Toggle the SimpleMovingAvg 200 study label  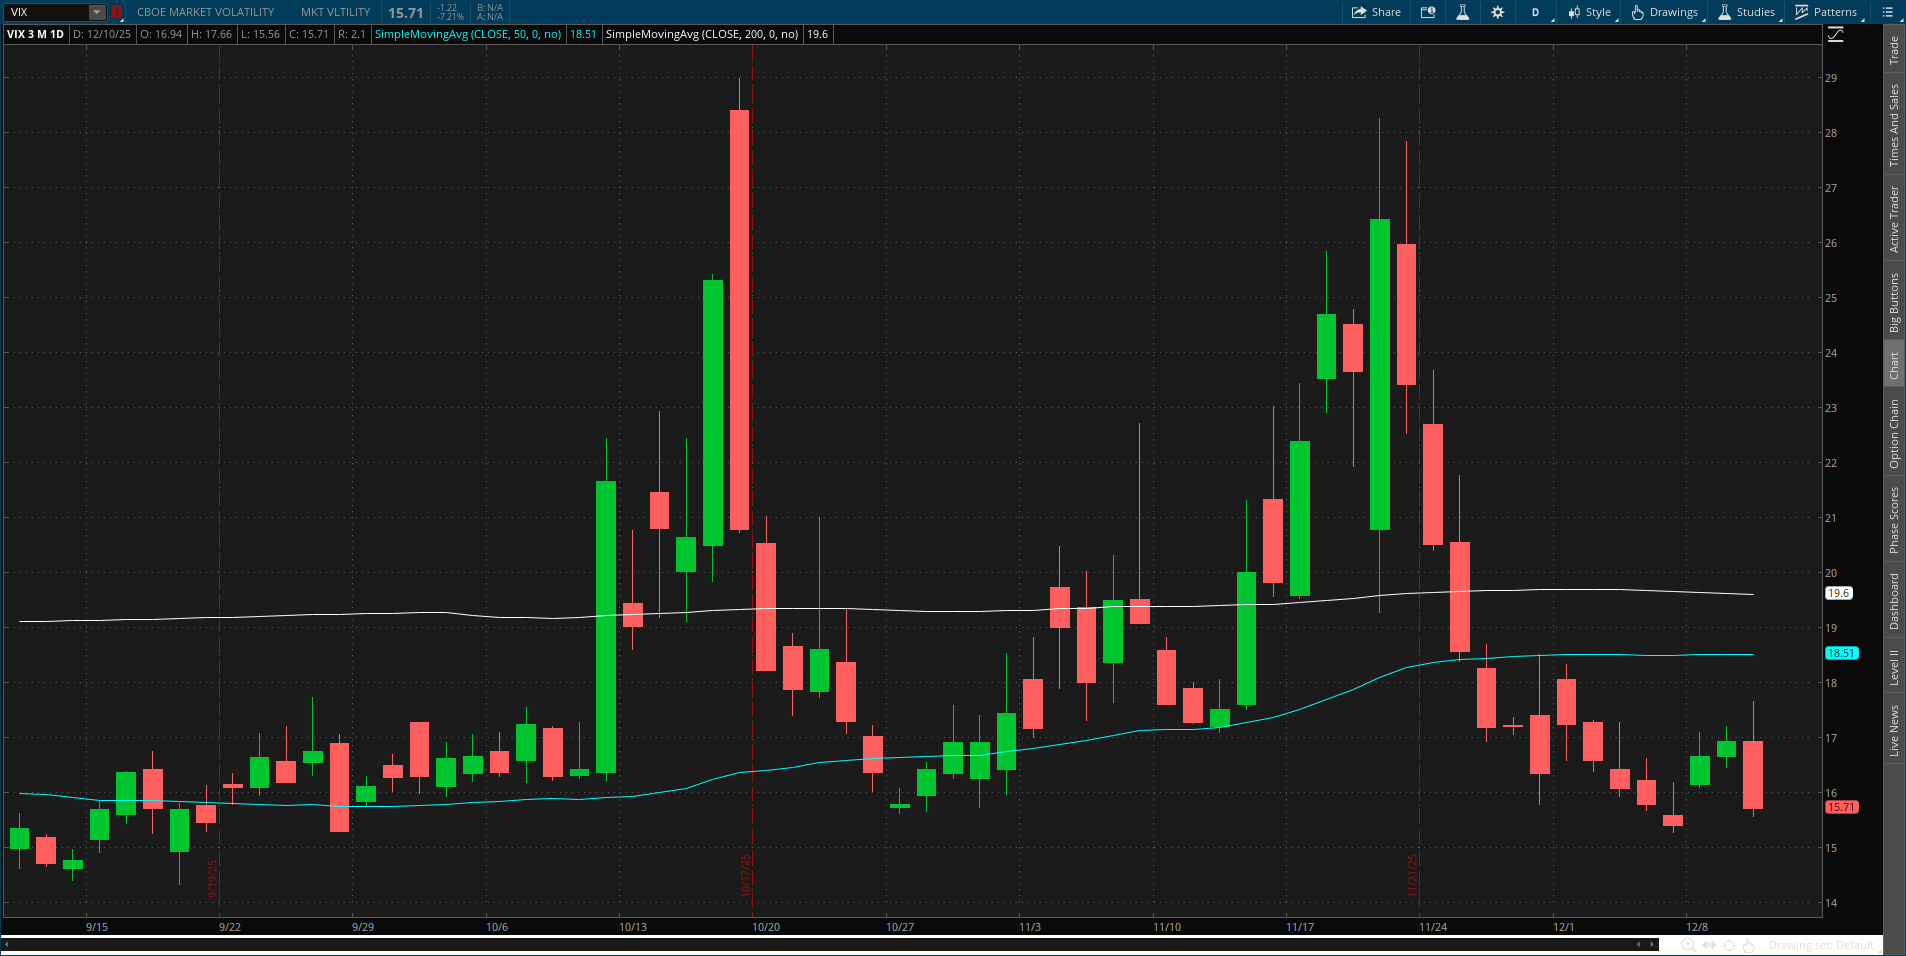[x=702, y=33]
